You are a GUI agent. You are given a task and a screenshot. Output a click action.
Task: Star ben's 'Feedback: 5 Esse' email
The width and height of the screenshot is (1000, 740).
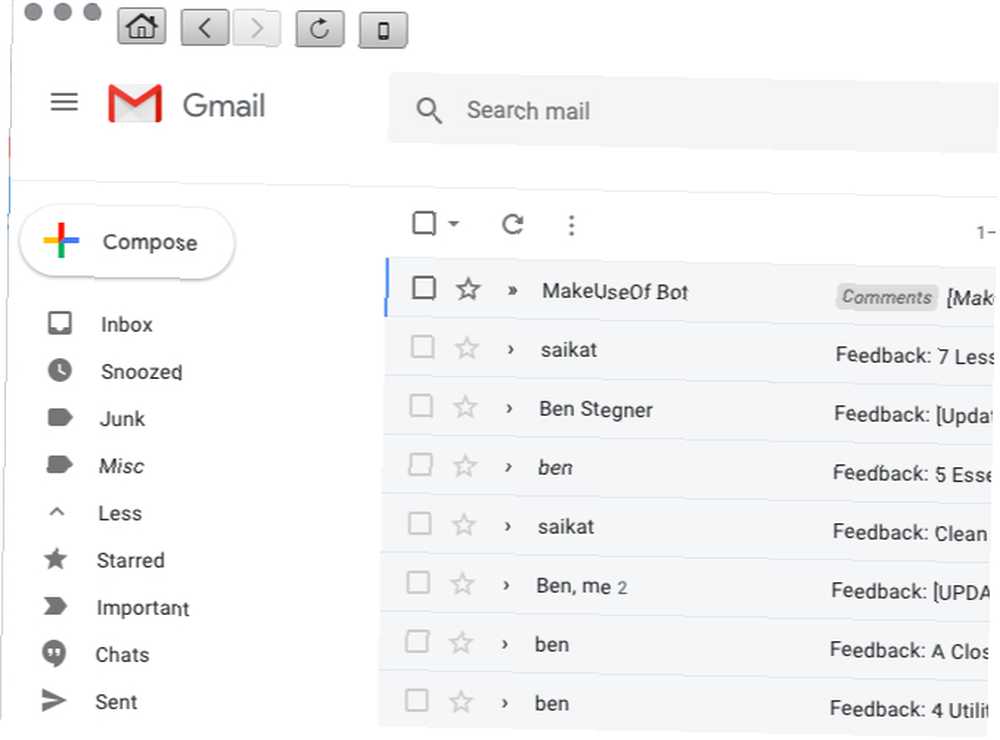[464, 466]
